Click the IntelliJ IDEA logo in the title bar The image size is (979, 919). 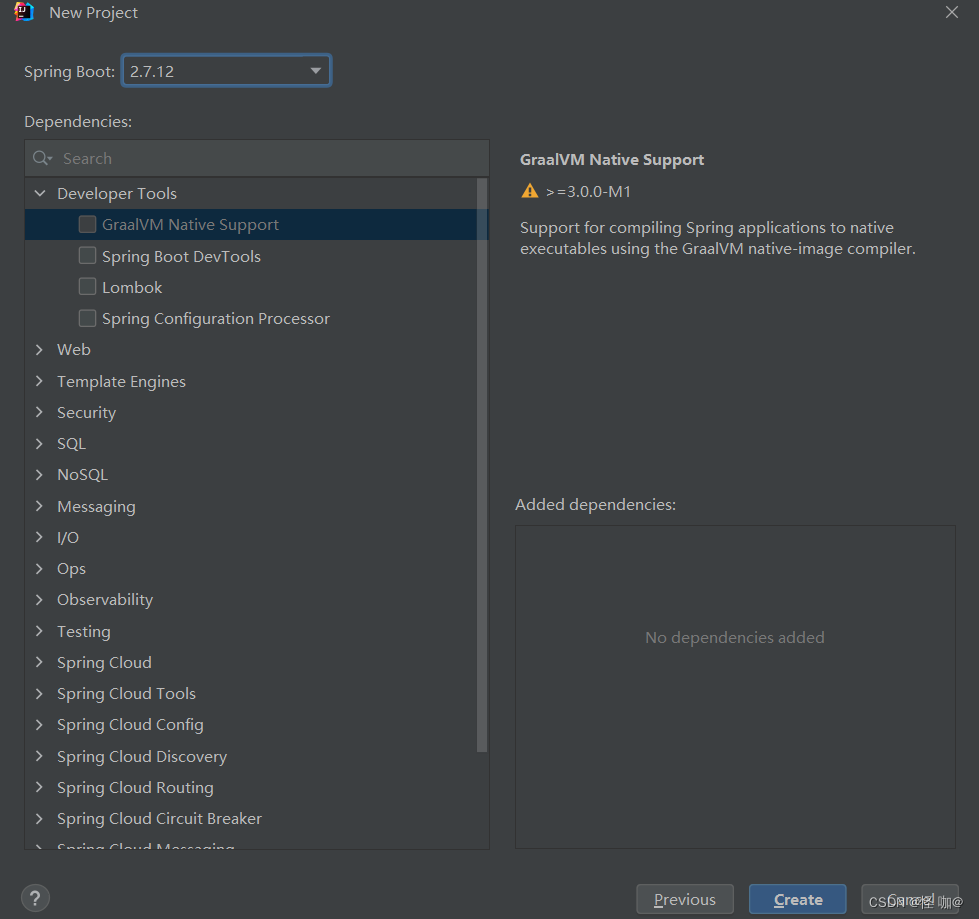pos(23,12)
